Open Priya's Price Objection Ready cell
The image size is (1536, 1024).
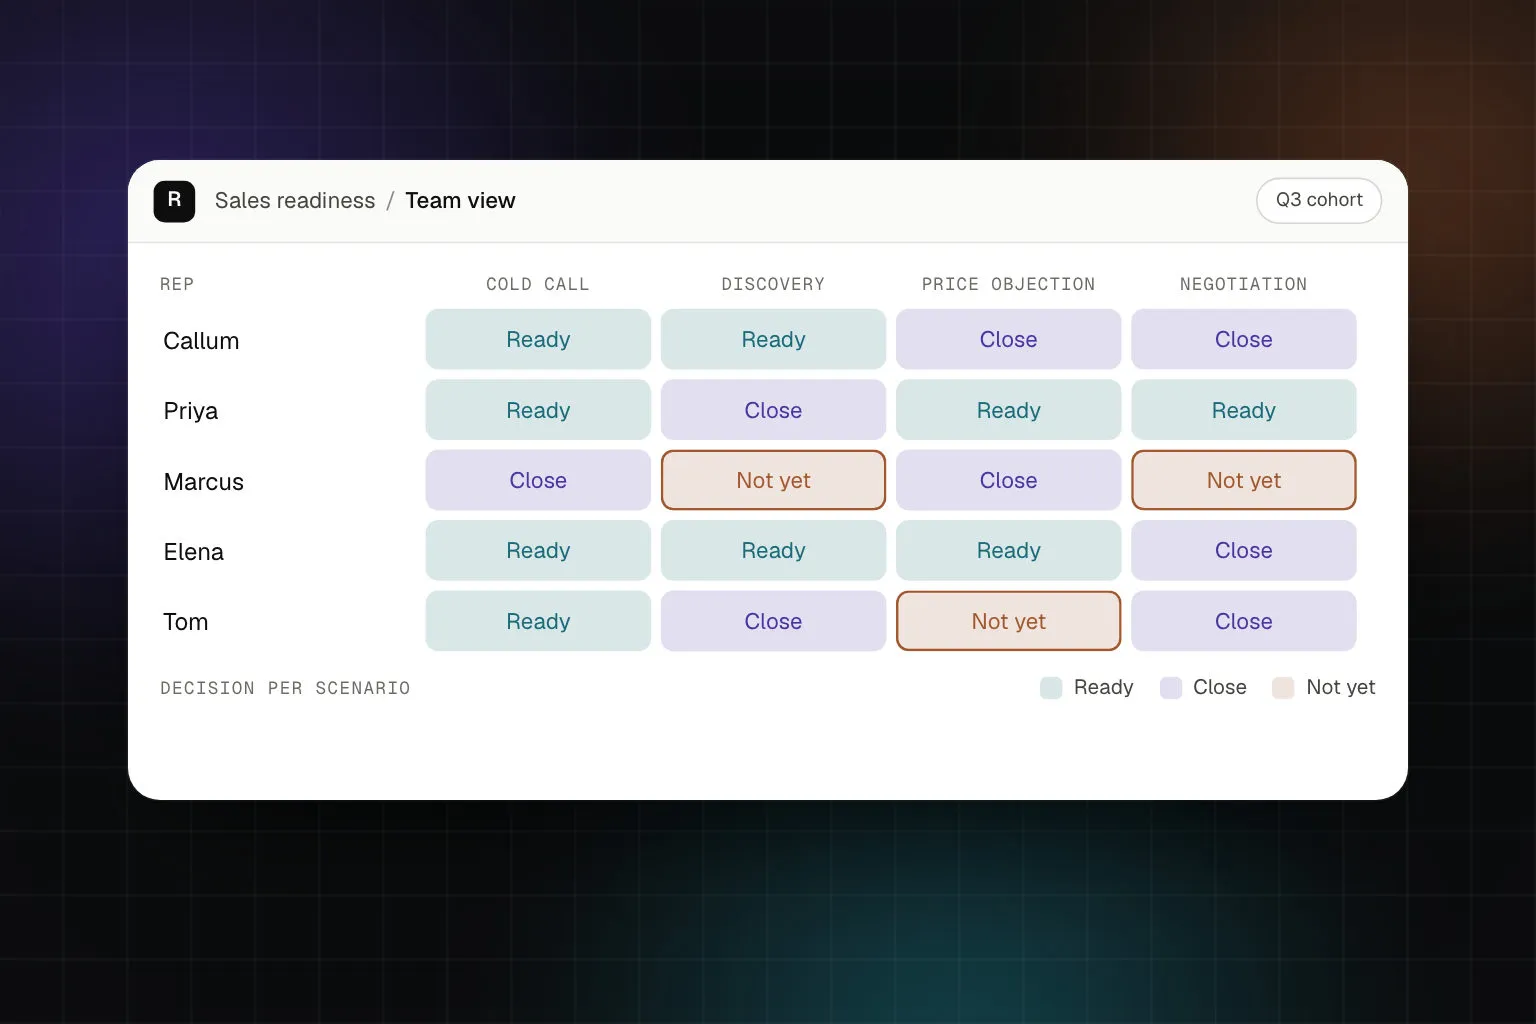pos(1008,410)
